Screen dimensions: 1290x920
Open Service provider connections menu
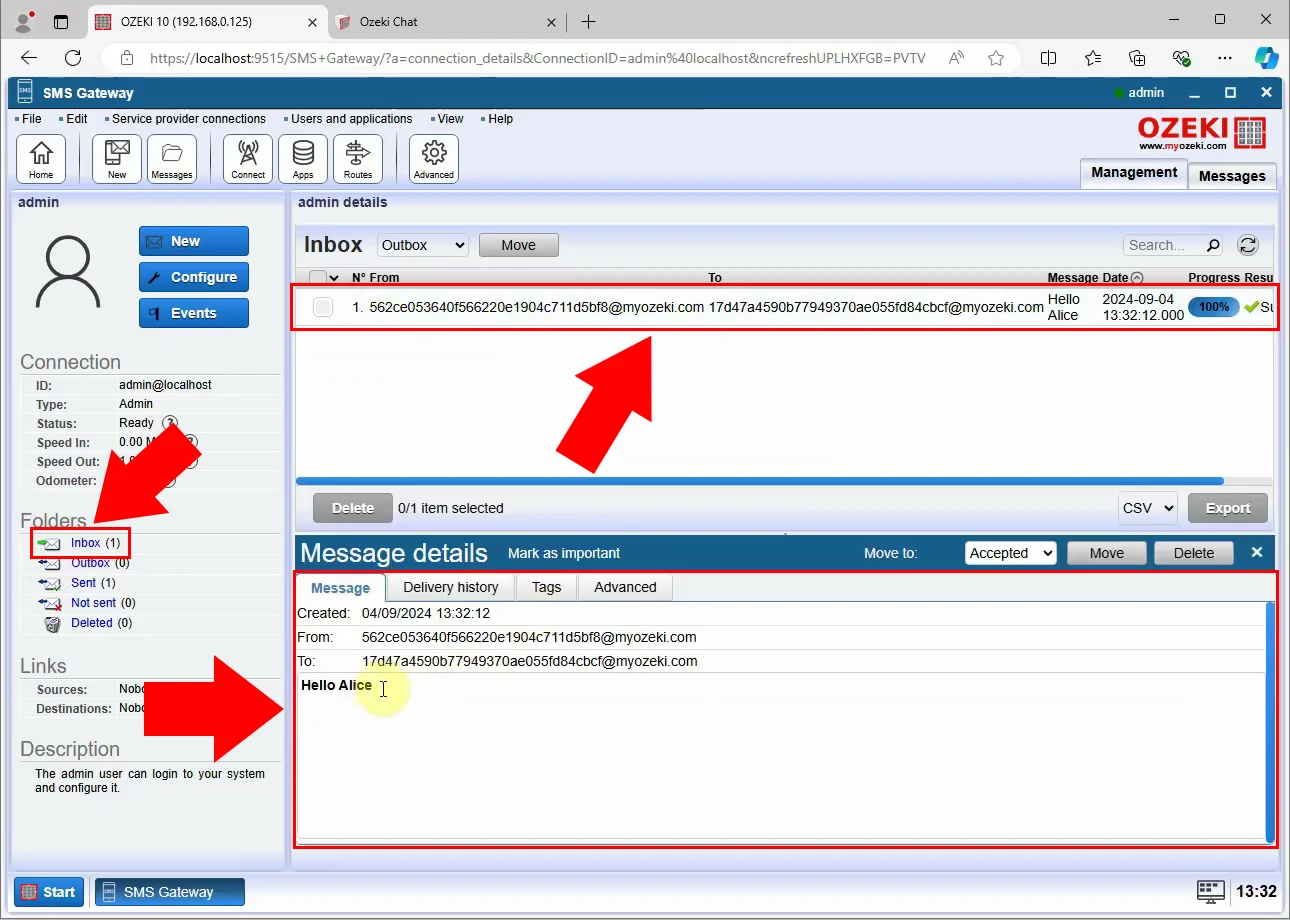(x=188, y=118)
